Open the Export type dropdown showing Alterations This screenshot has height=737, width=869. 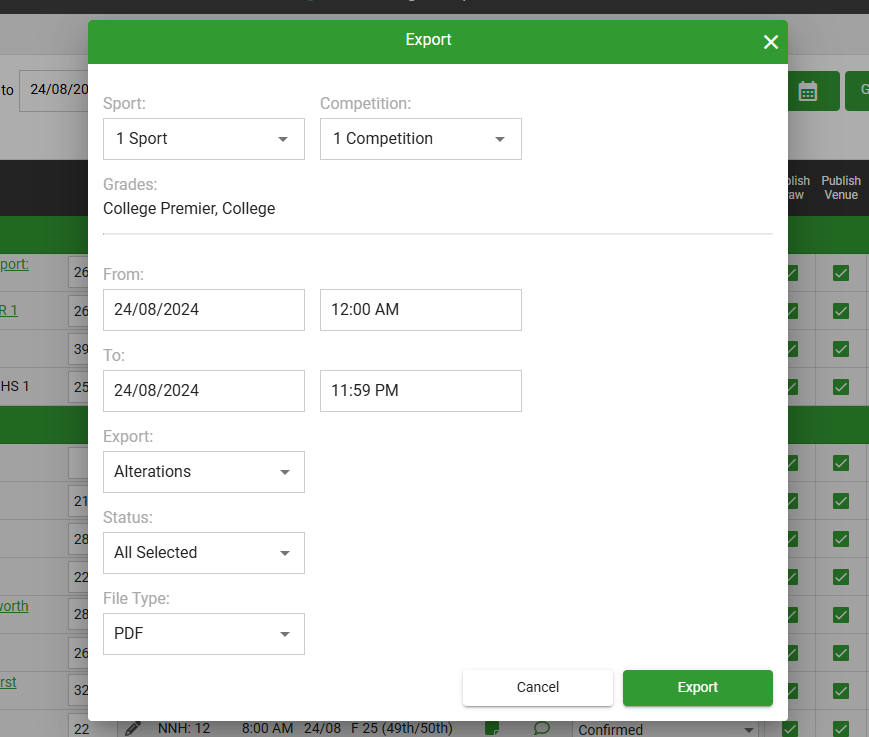coord(203,472)
